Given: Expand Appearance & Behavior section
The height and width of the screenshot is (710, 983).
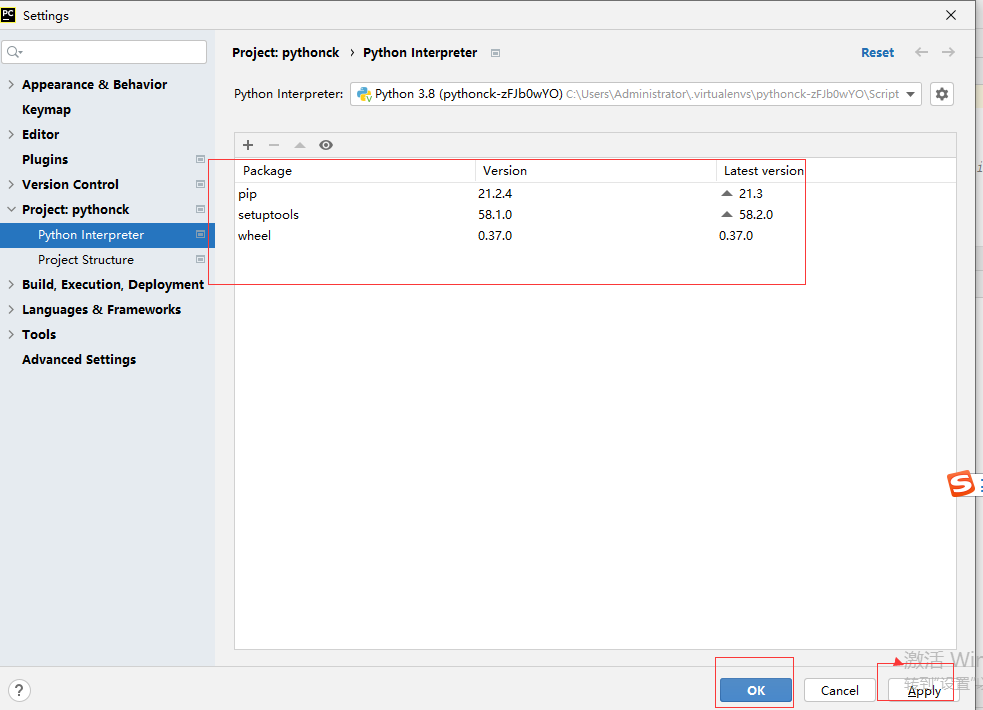Looking at the screenshot, I should click(x=11, y=84).
